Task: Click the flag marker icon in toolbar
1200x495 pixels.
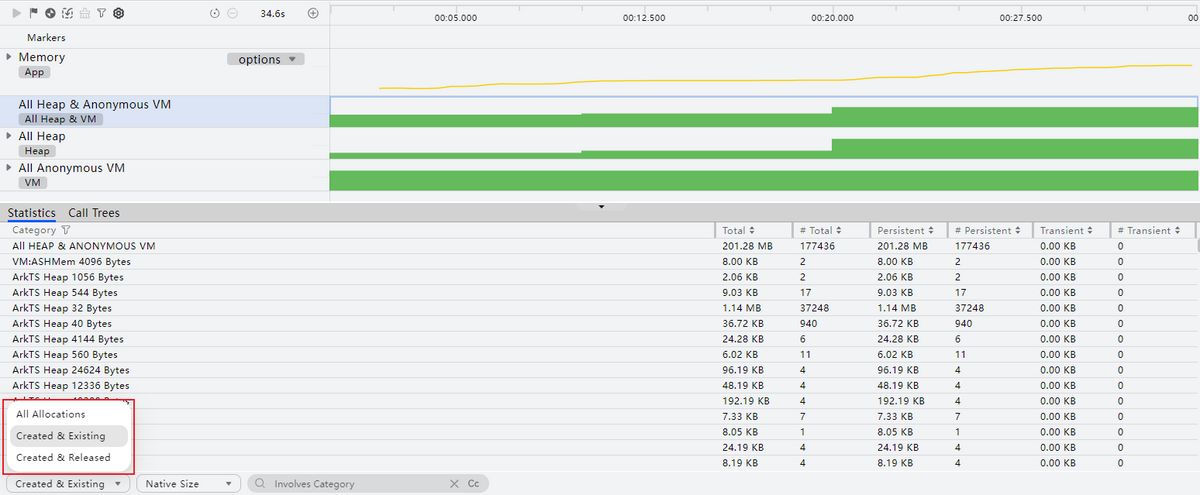Action: [x=33, y=13]
